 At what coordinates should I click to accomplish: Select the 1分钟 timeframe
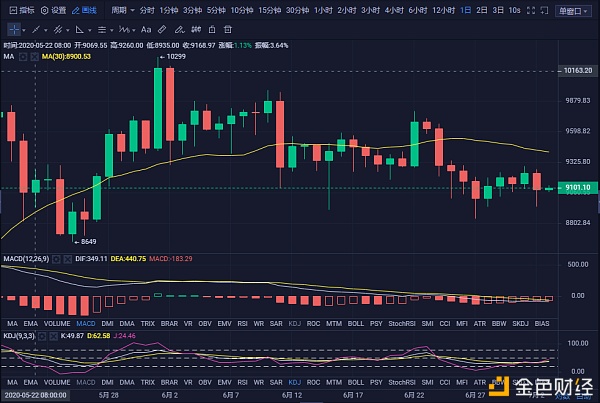pos(169,10)
